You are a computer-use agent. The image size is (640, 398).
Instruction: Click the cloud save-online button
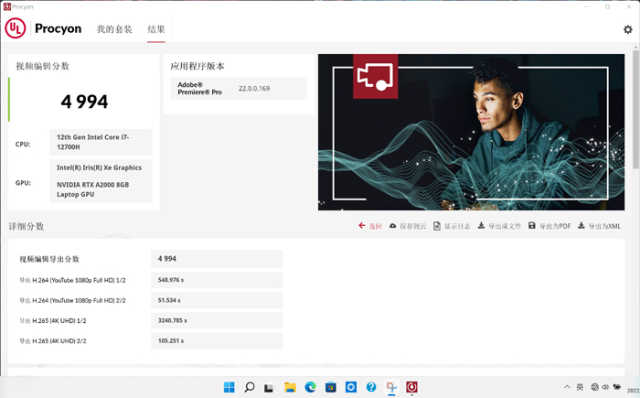tap(407, 226)
